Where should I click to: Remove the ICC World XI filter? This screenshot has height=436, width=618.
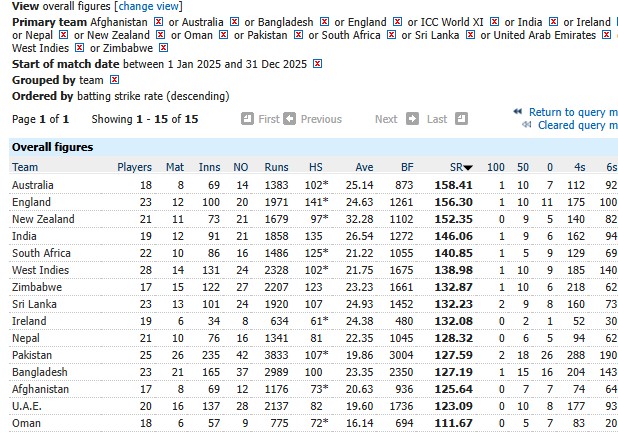point(494,21)
